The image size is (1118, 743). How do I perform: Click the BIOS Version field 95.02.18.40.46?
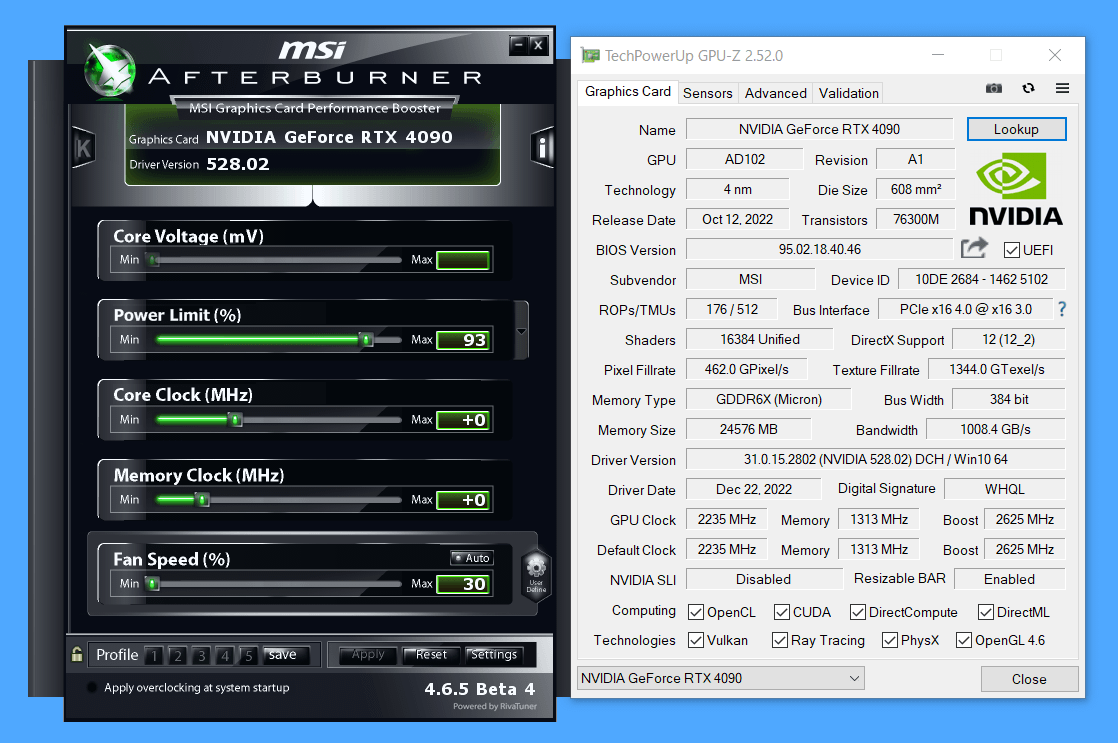coord(819,250)
